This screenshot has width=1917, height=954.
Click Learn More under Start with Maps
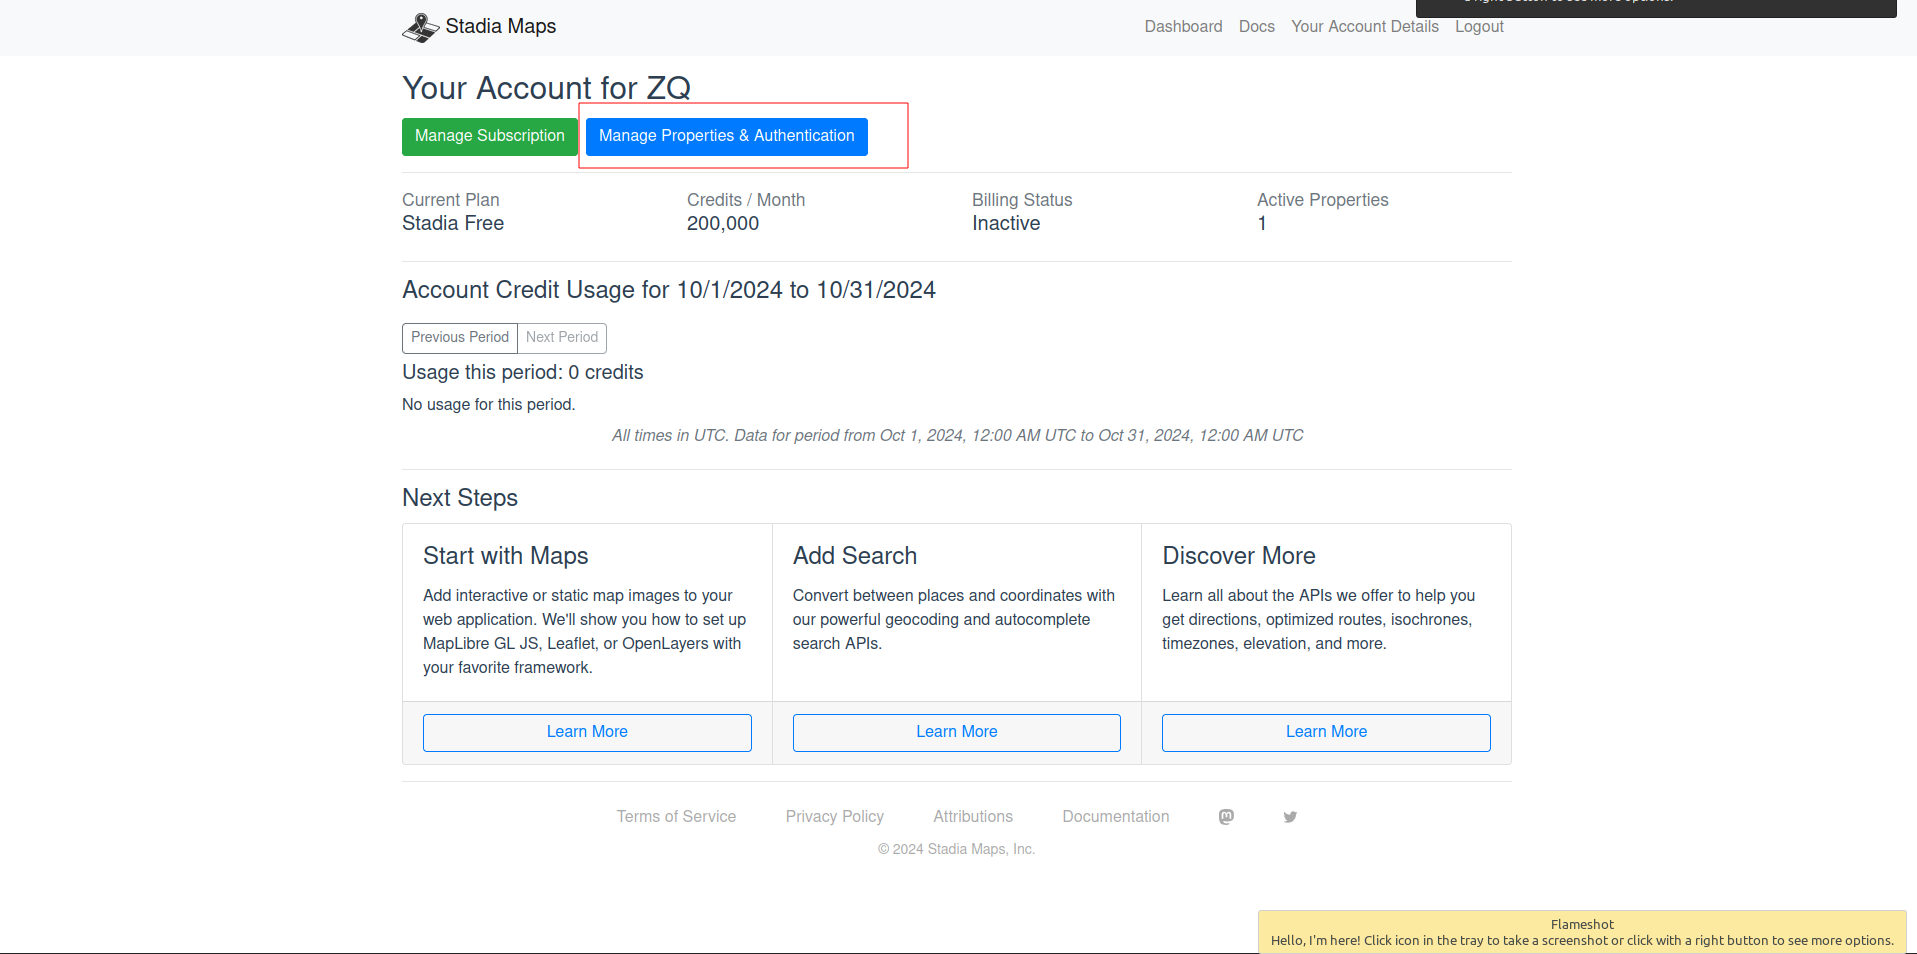pos(587,732)
